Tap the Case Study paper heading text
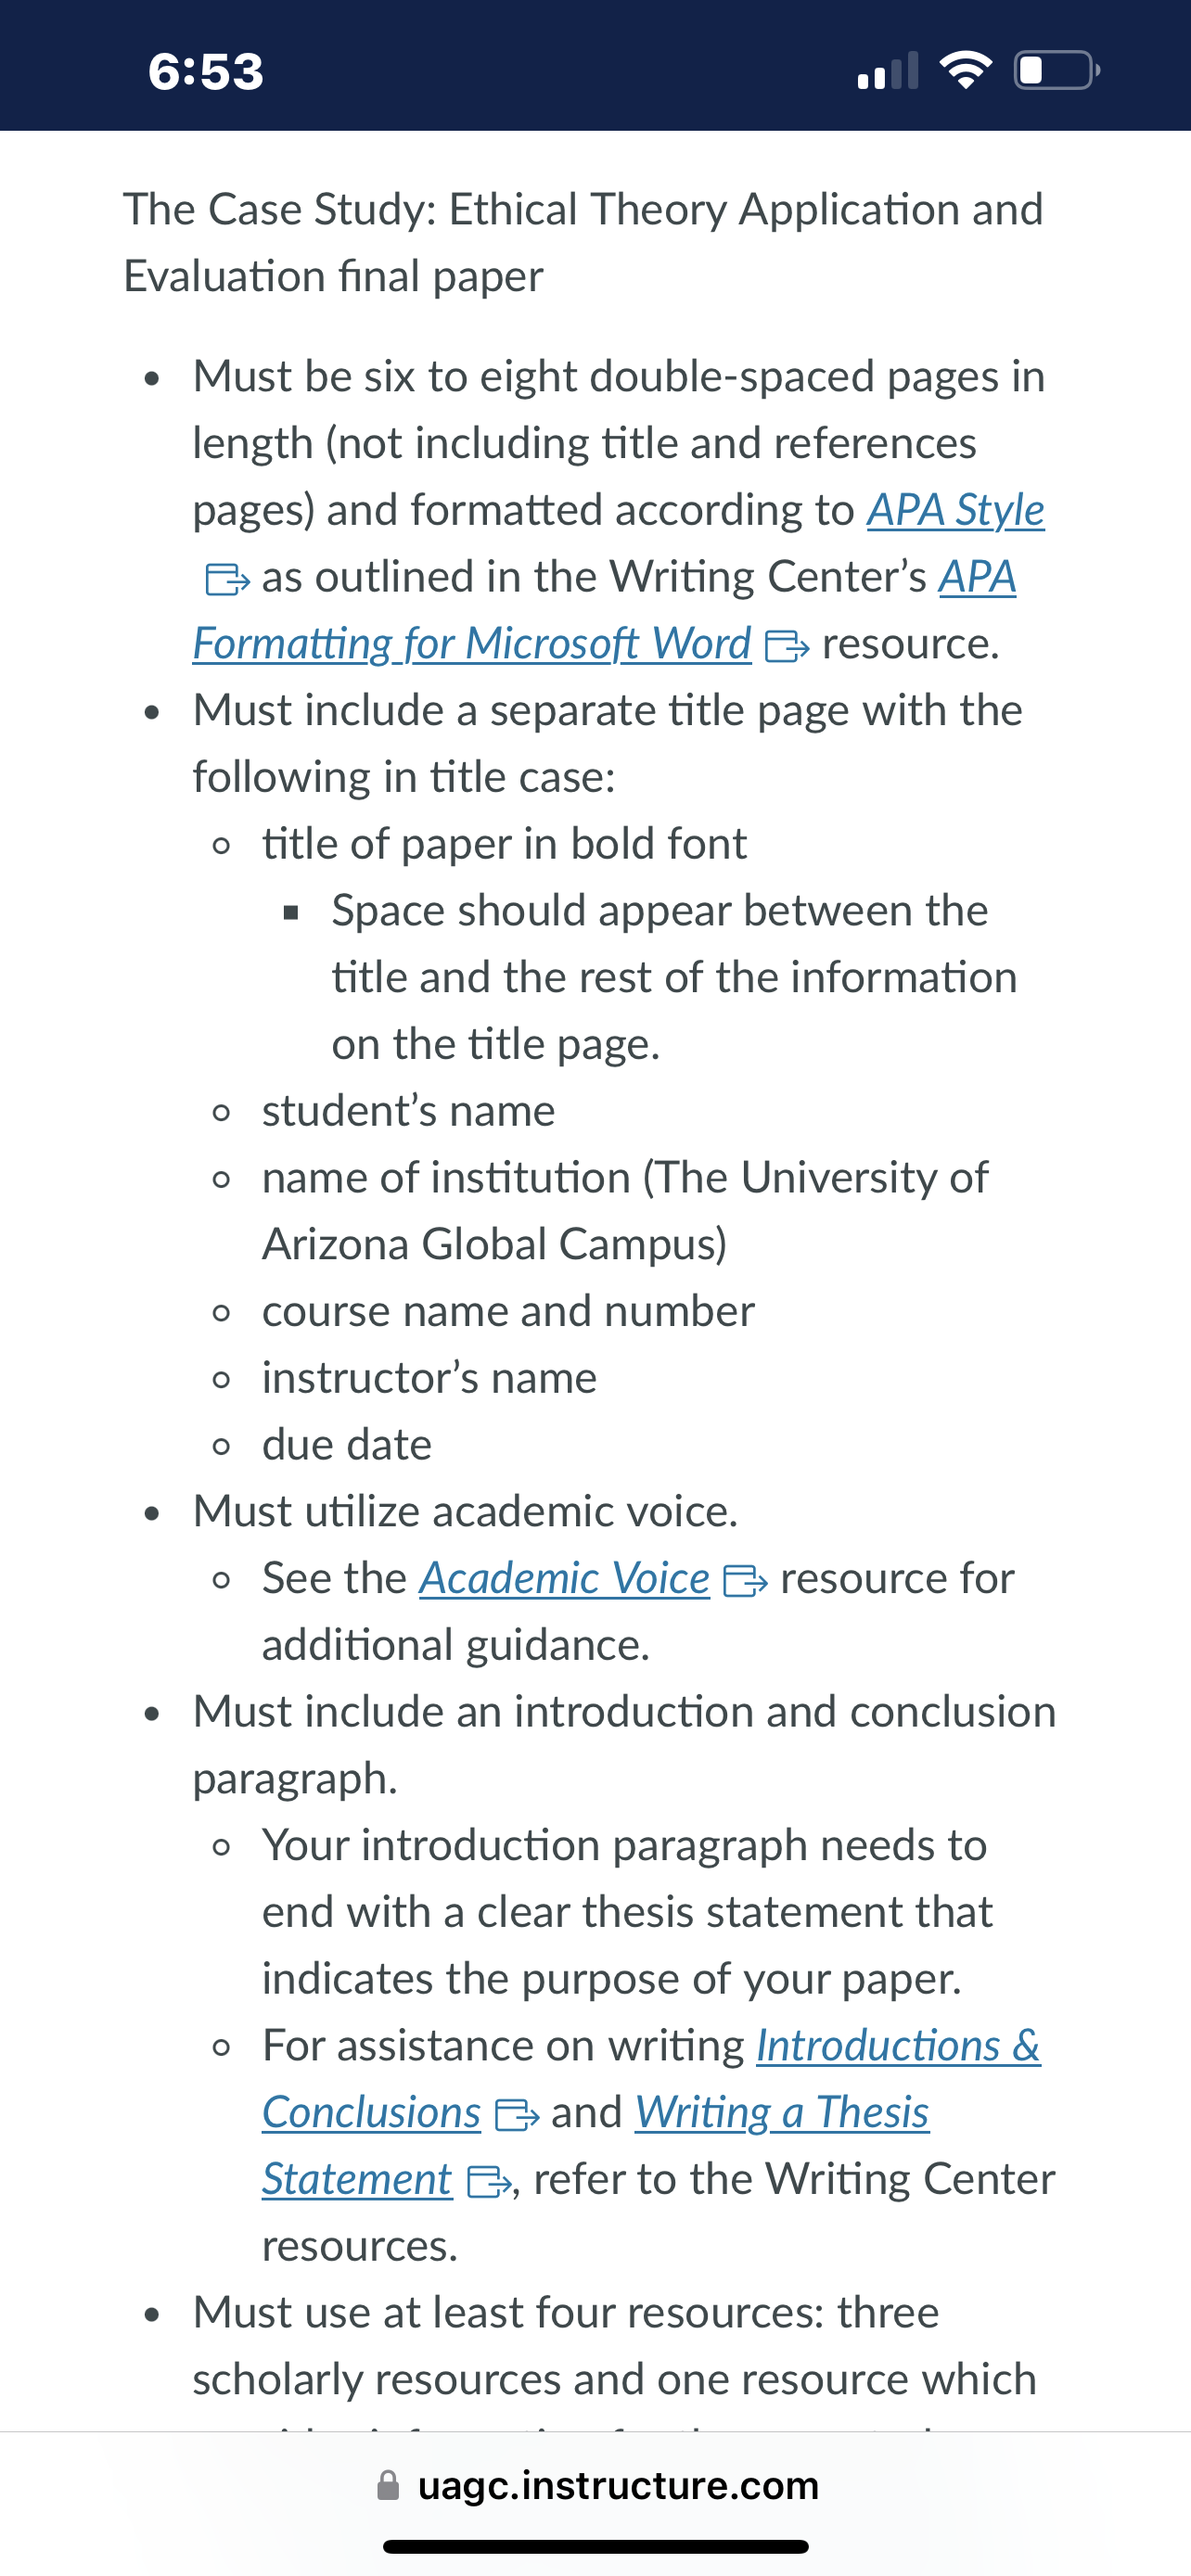Viewport: 1191px width, 2576px height. [x=583, y=243]
